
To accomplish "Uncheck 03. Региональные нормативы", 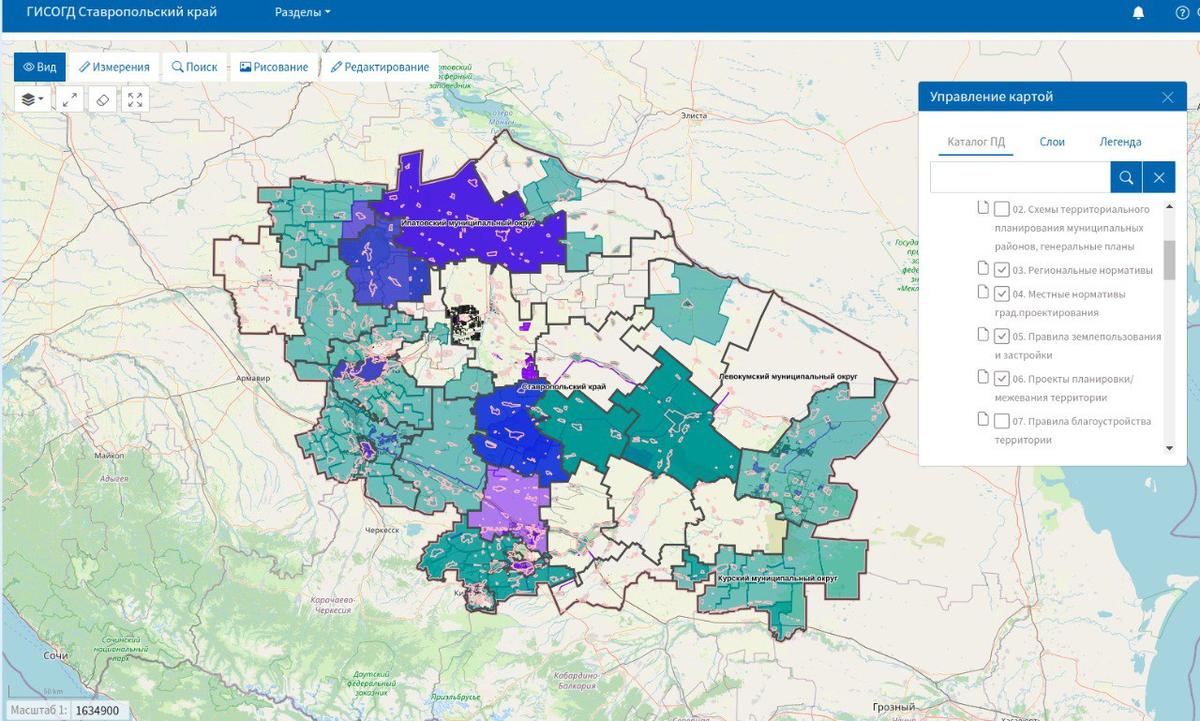I will (x=1002, y=269).
